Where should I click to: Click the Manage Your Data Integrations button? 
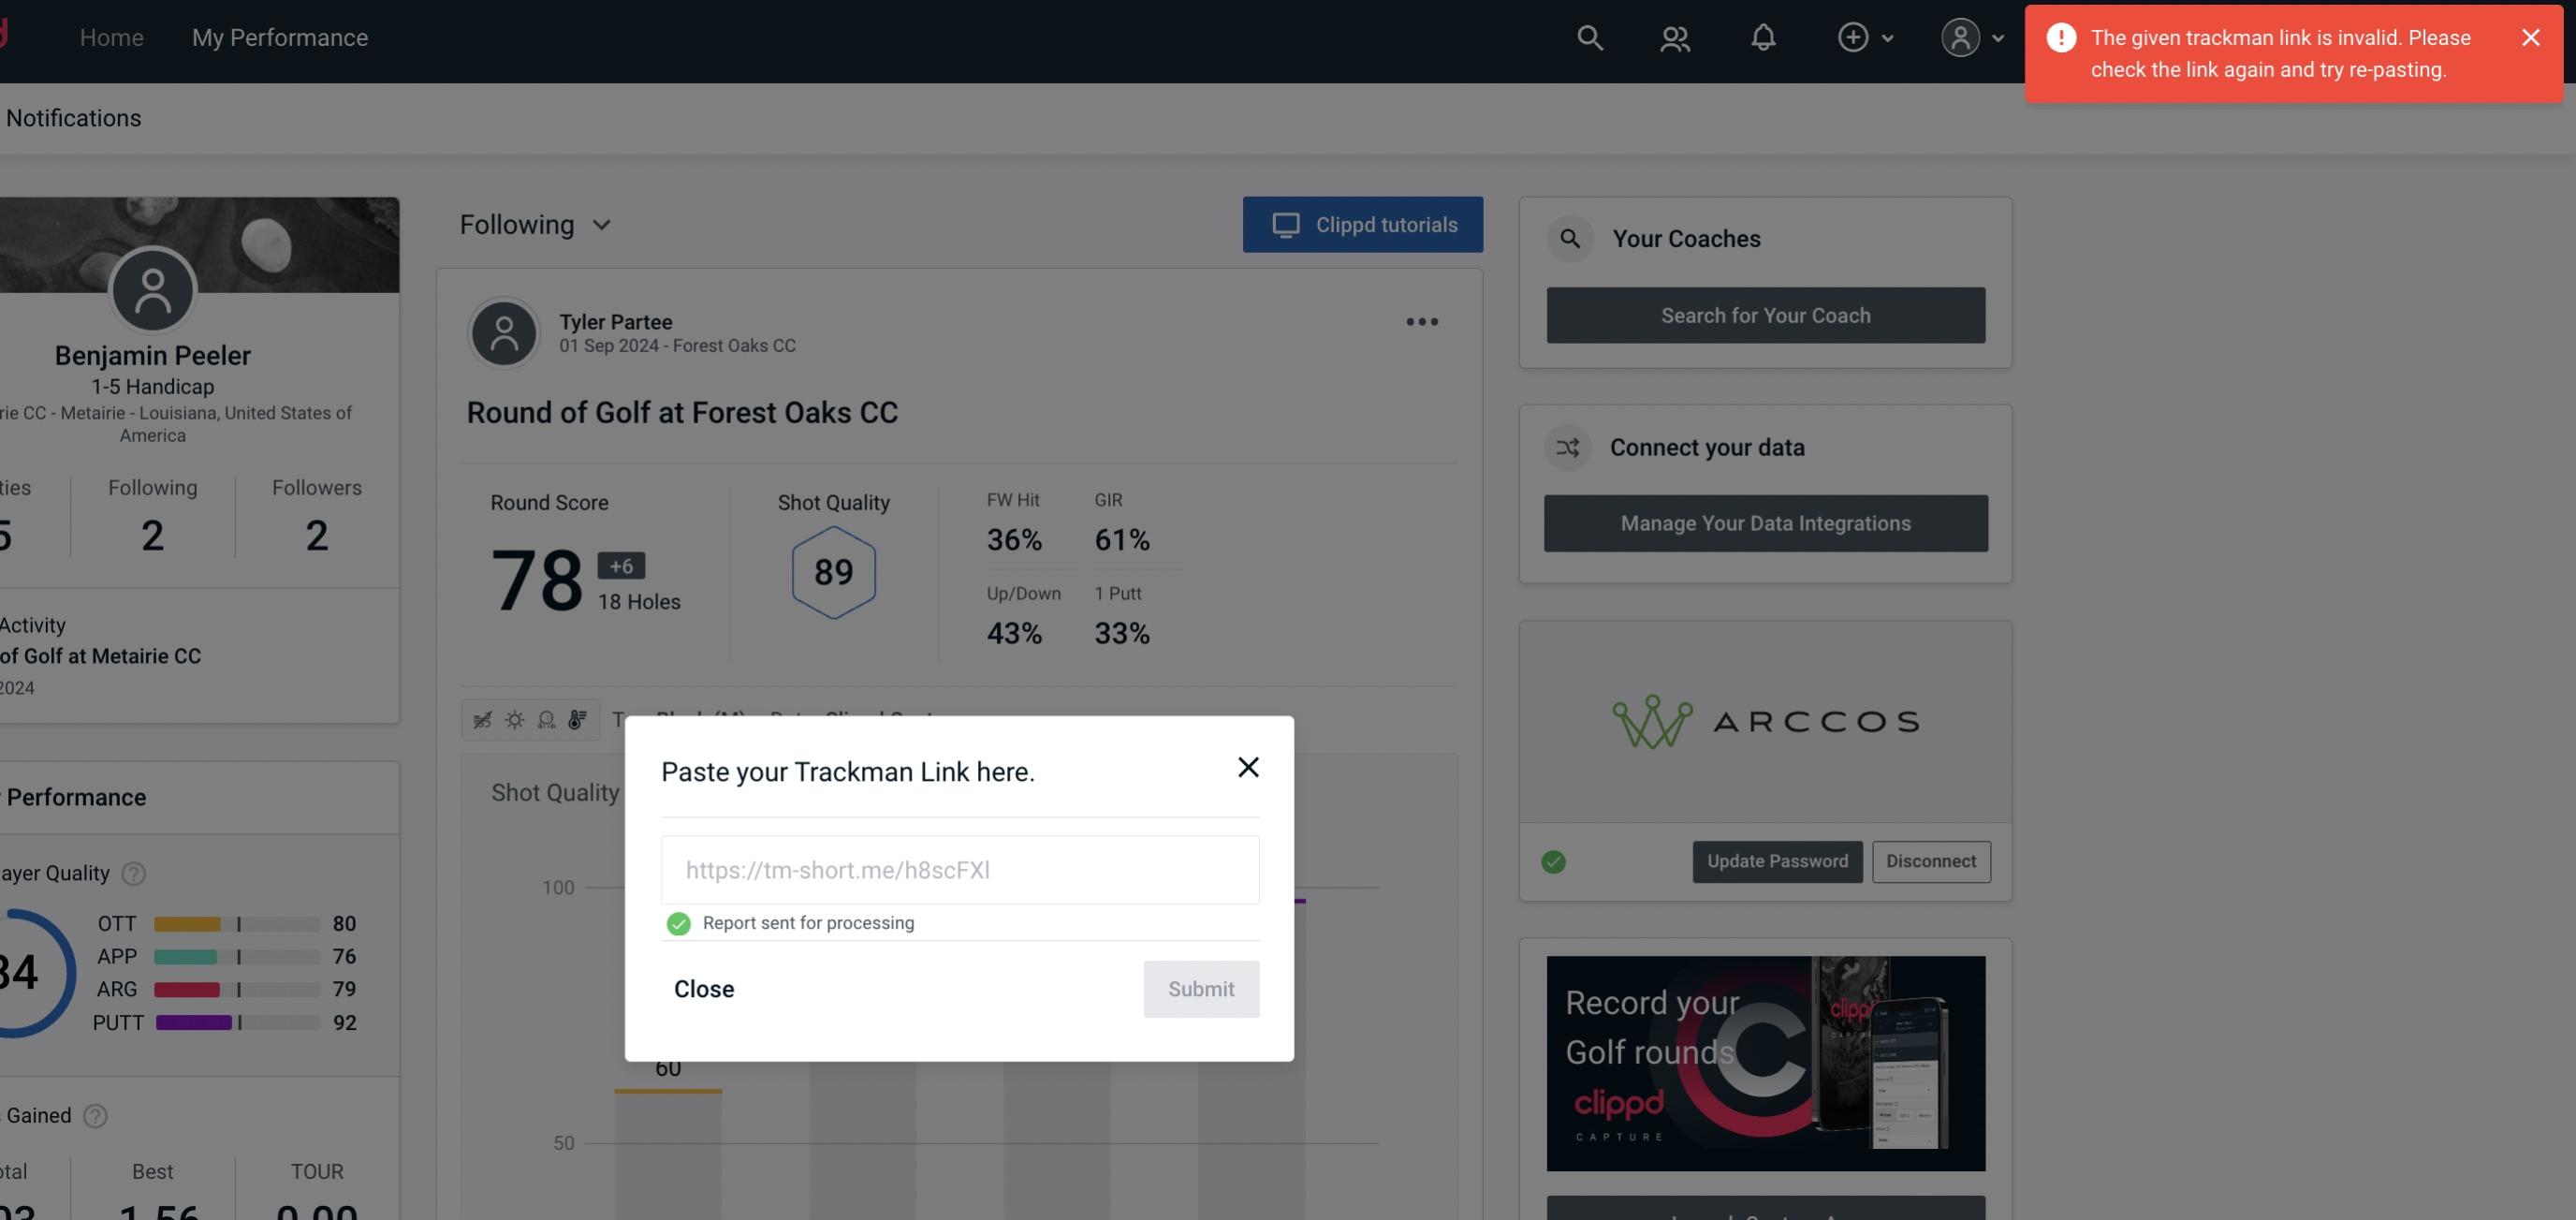1766,522
